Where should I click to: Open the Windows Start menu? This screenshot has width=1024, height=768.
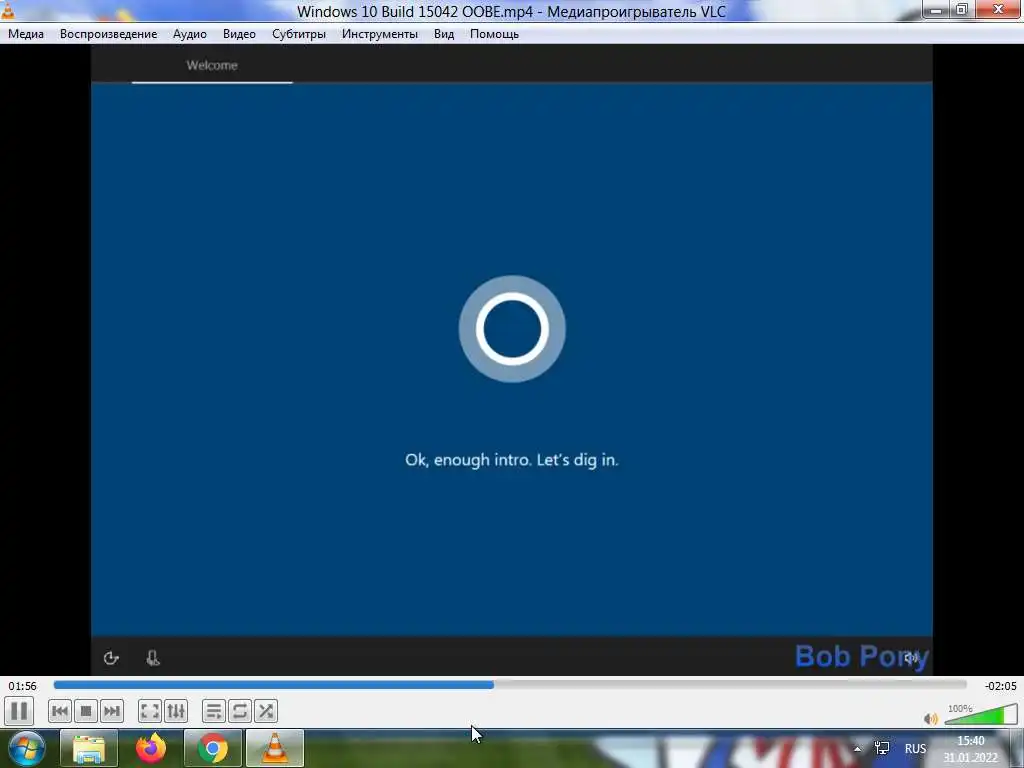click(x=26, y=748)
